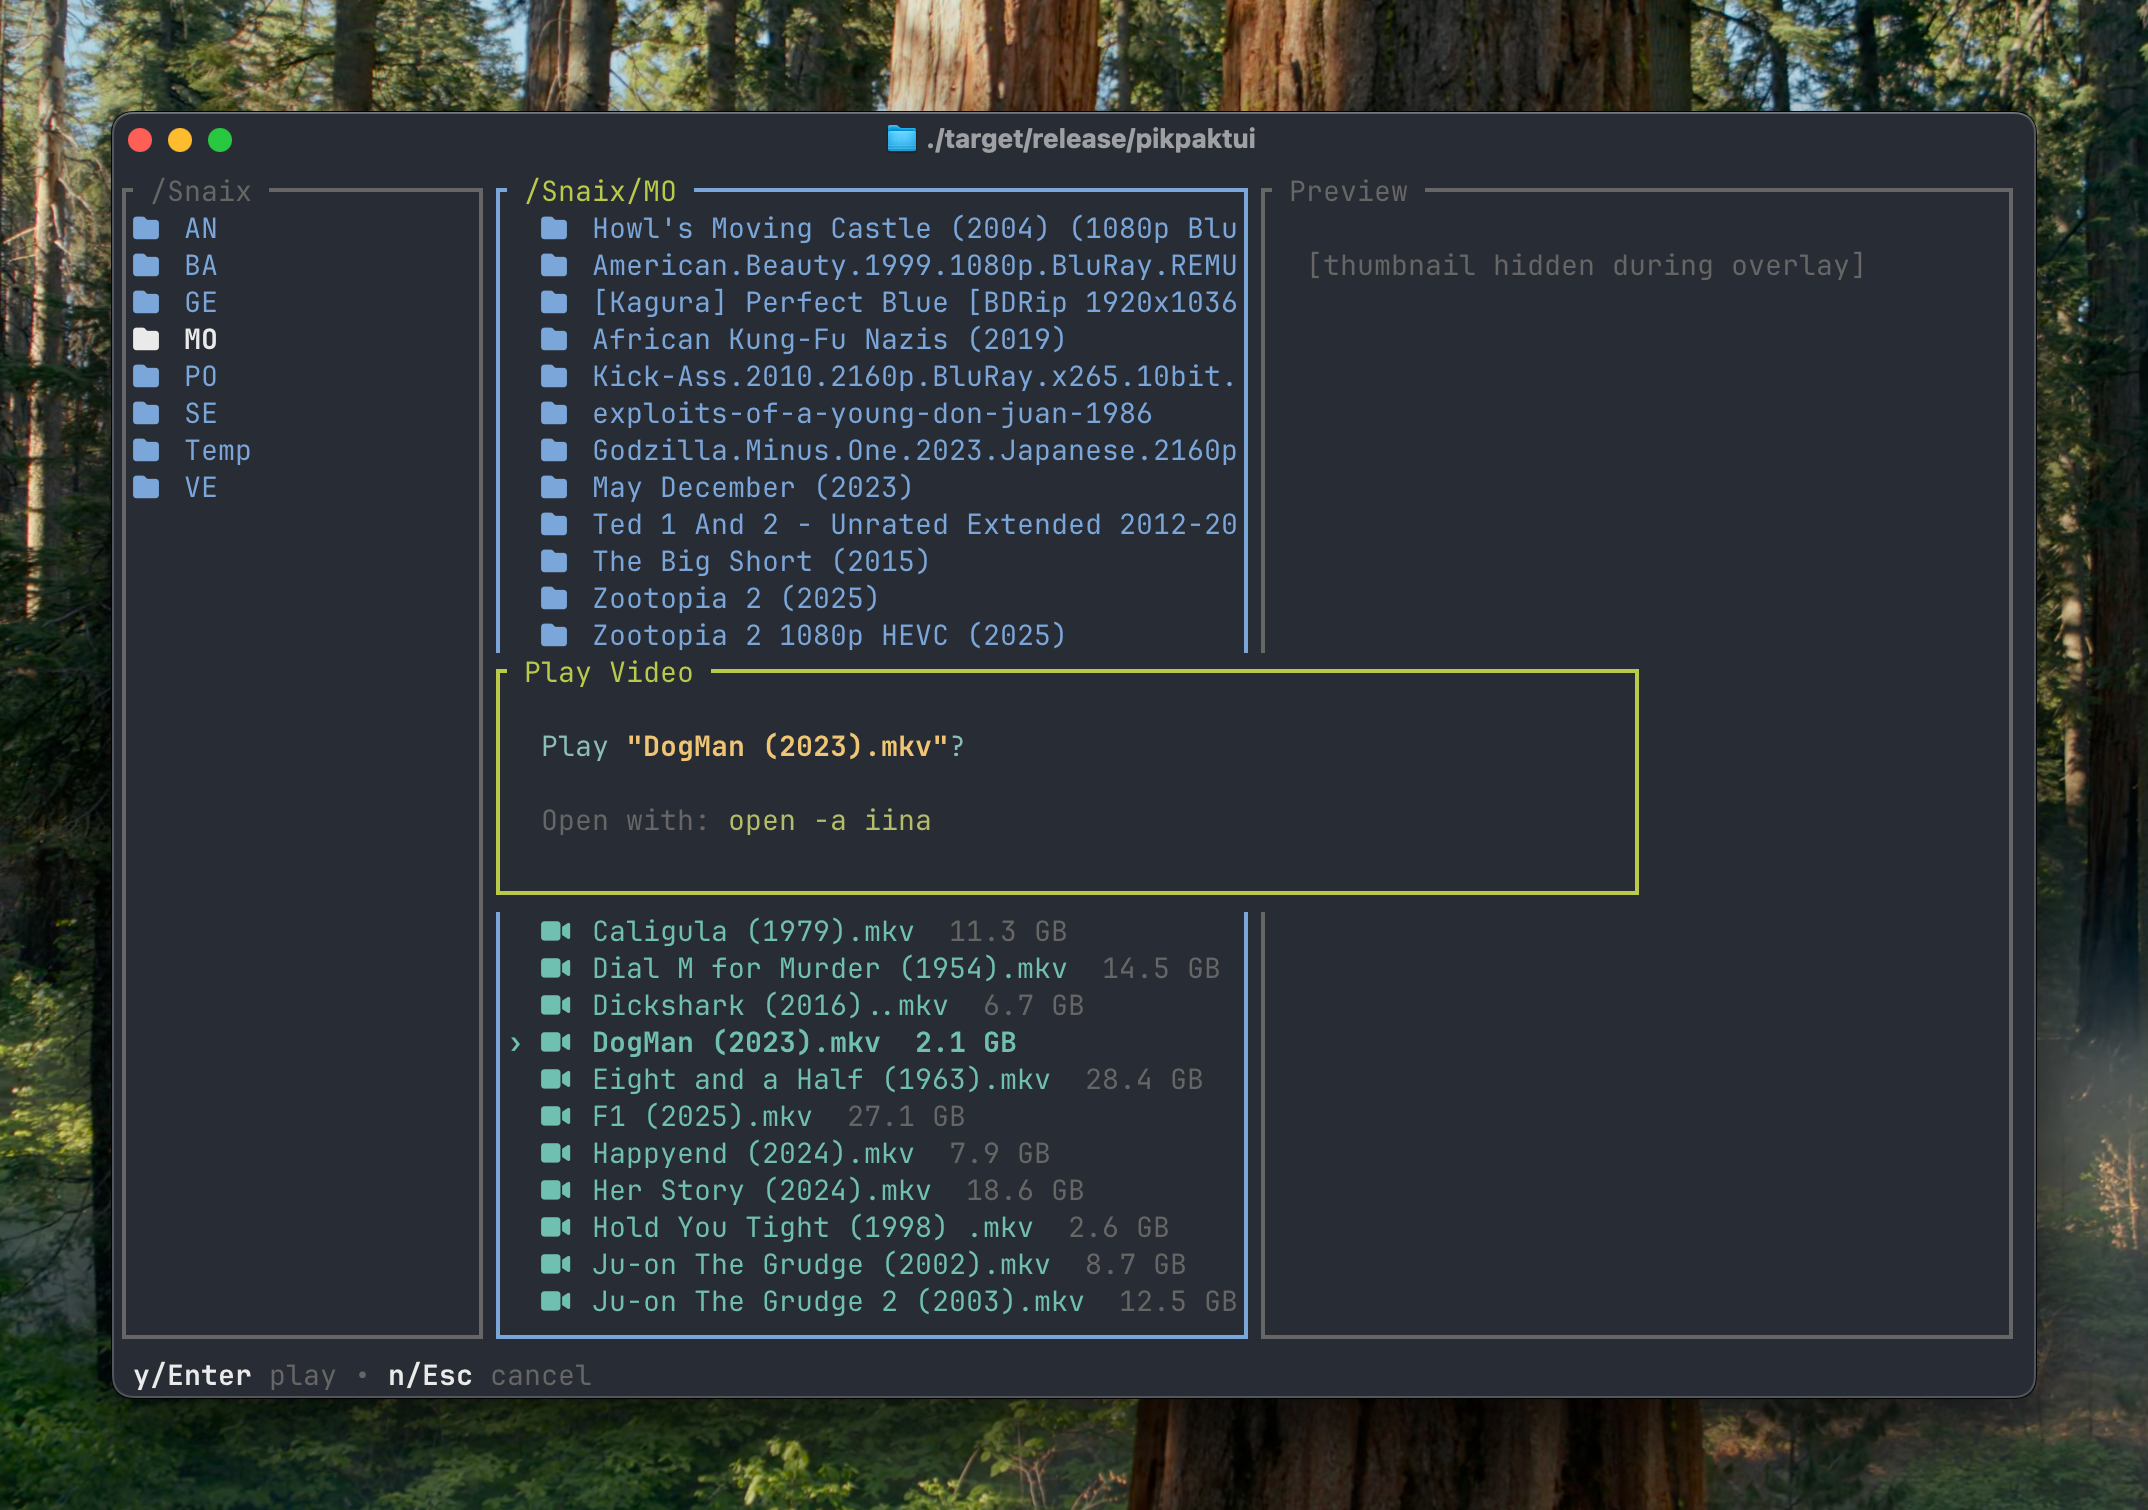Click the 'open -a iina' command text

coord(829,821)
